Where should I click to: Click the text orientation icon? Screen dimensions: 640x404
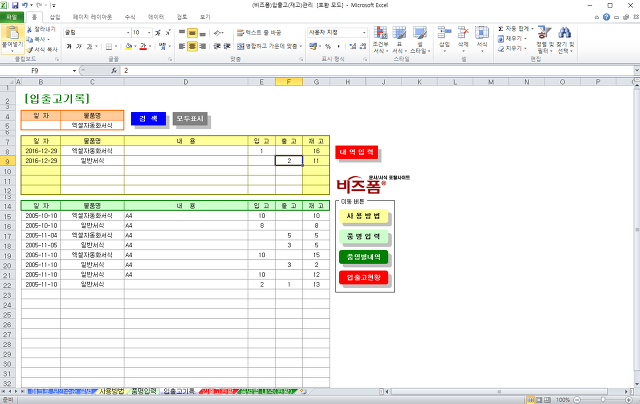(218, 33)
